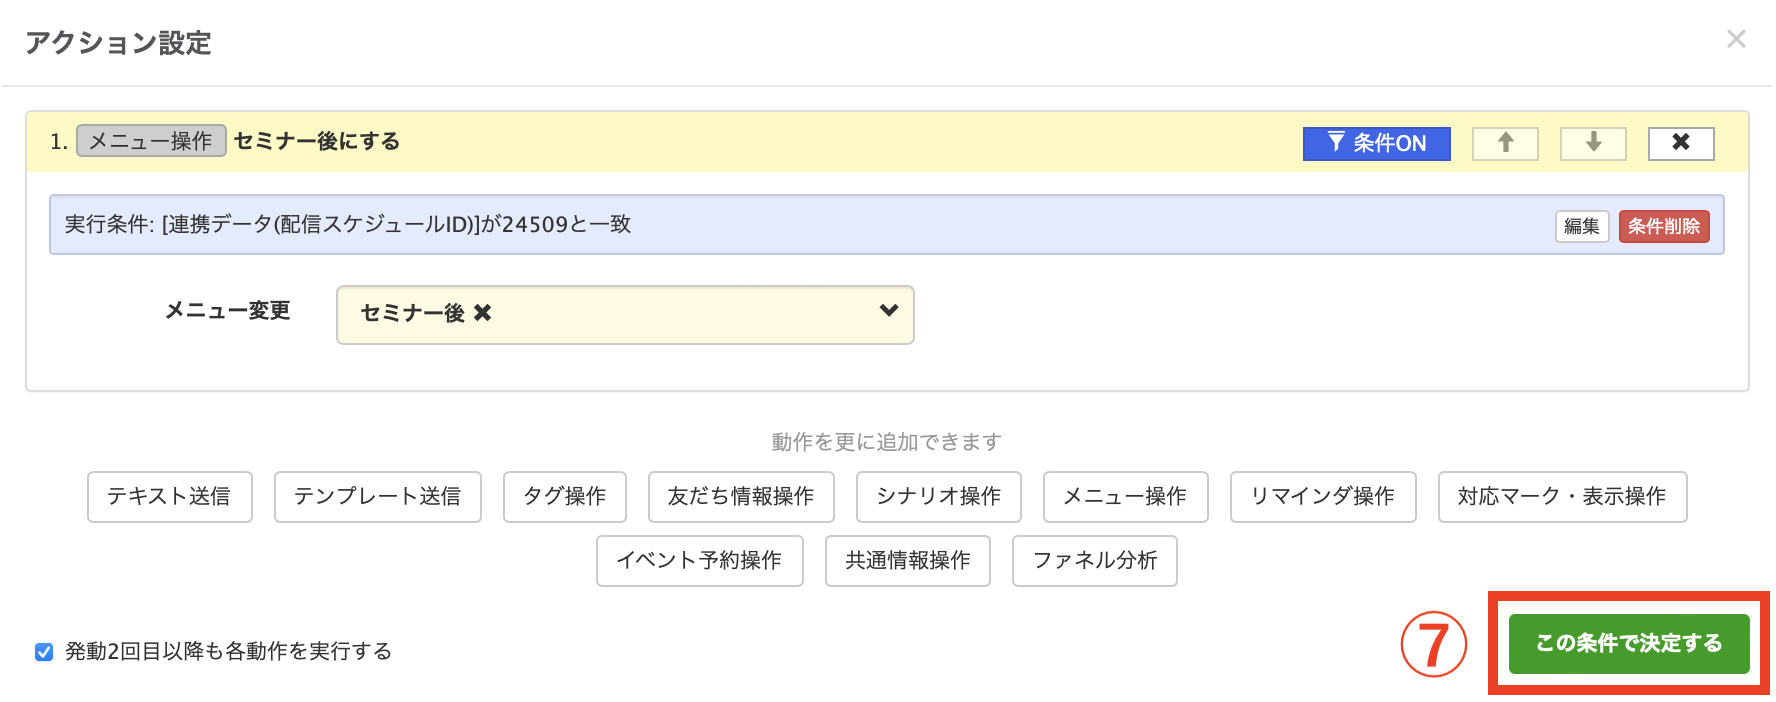The height and width of the screenshot is (702, 1776).
Task: Edit the execution condition via 編集
Action: tap(1581, 226)
